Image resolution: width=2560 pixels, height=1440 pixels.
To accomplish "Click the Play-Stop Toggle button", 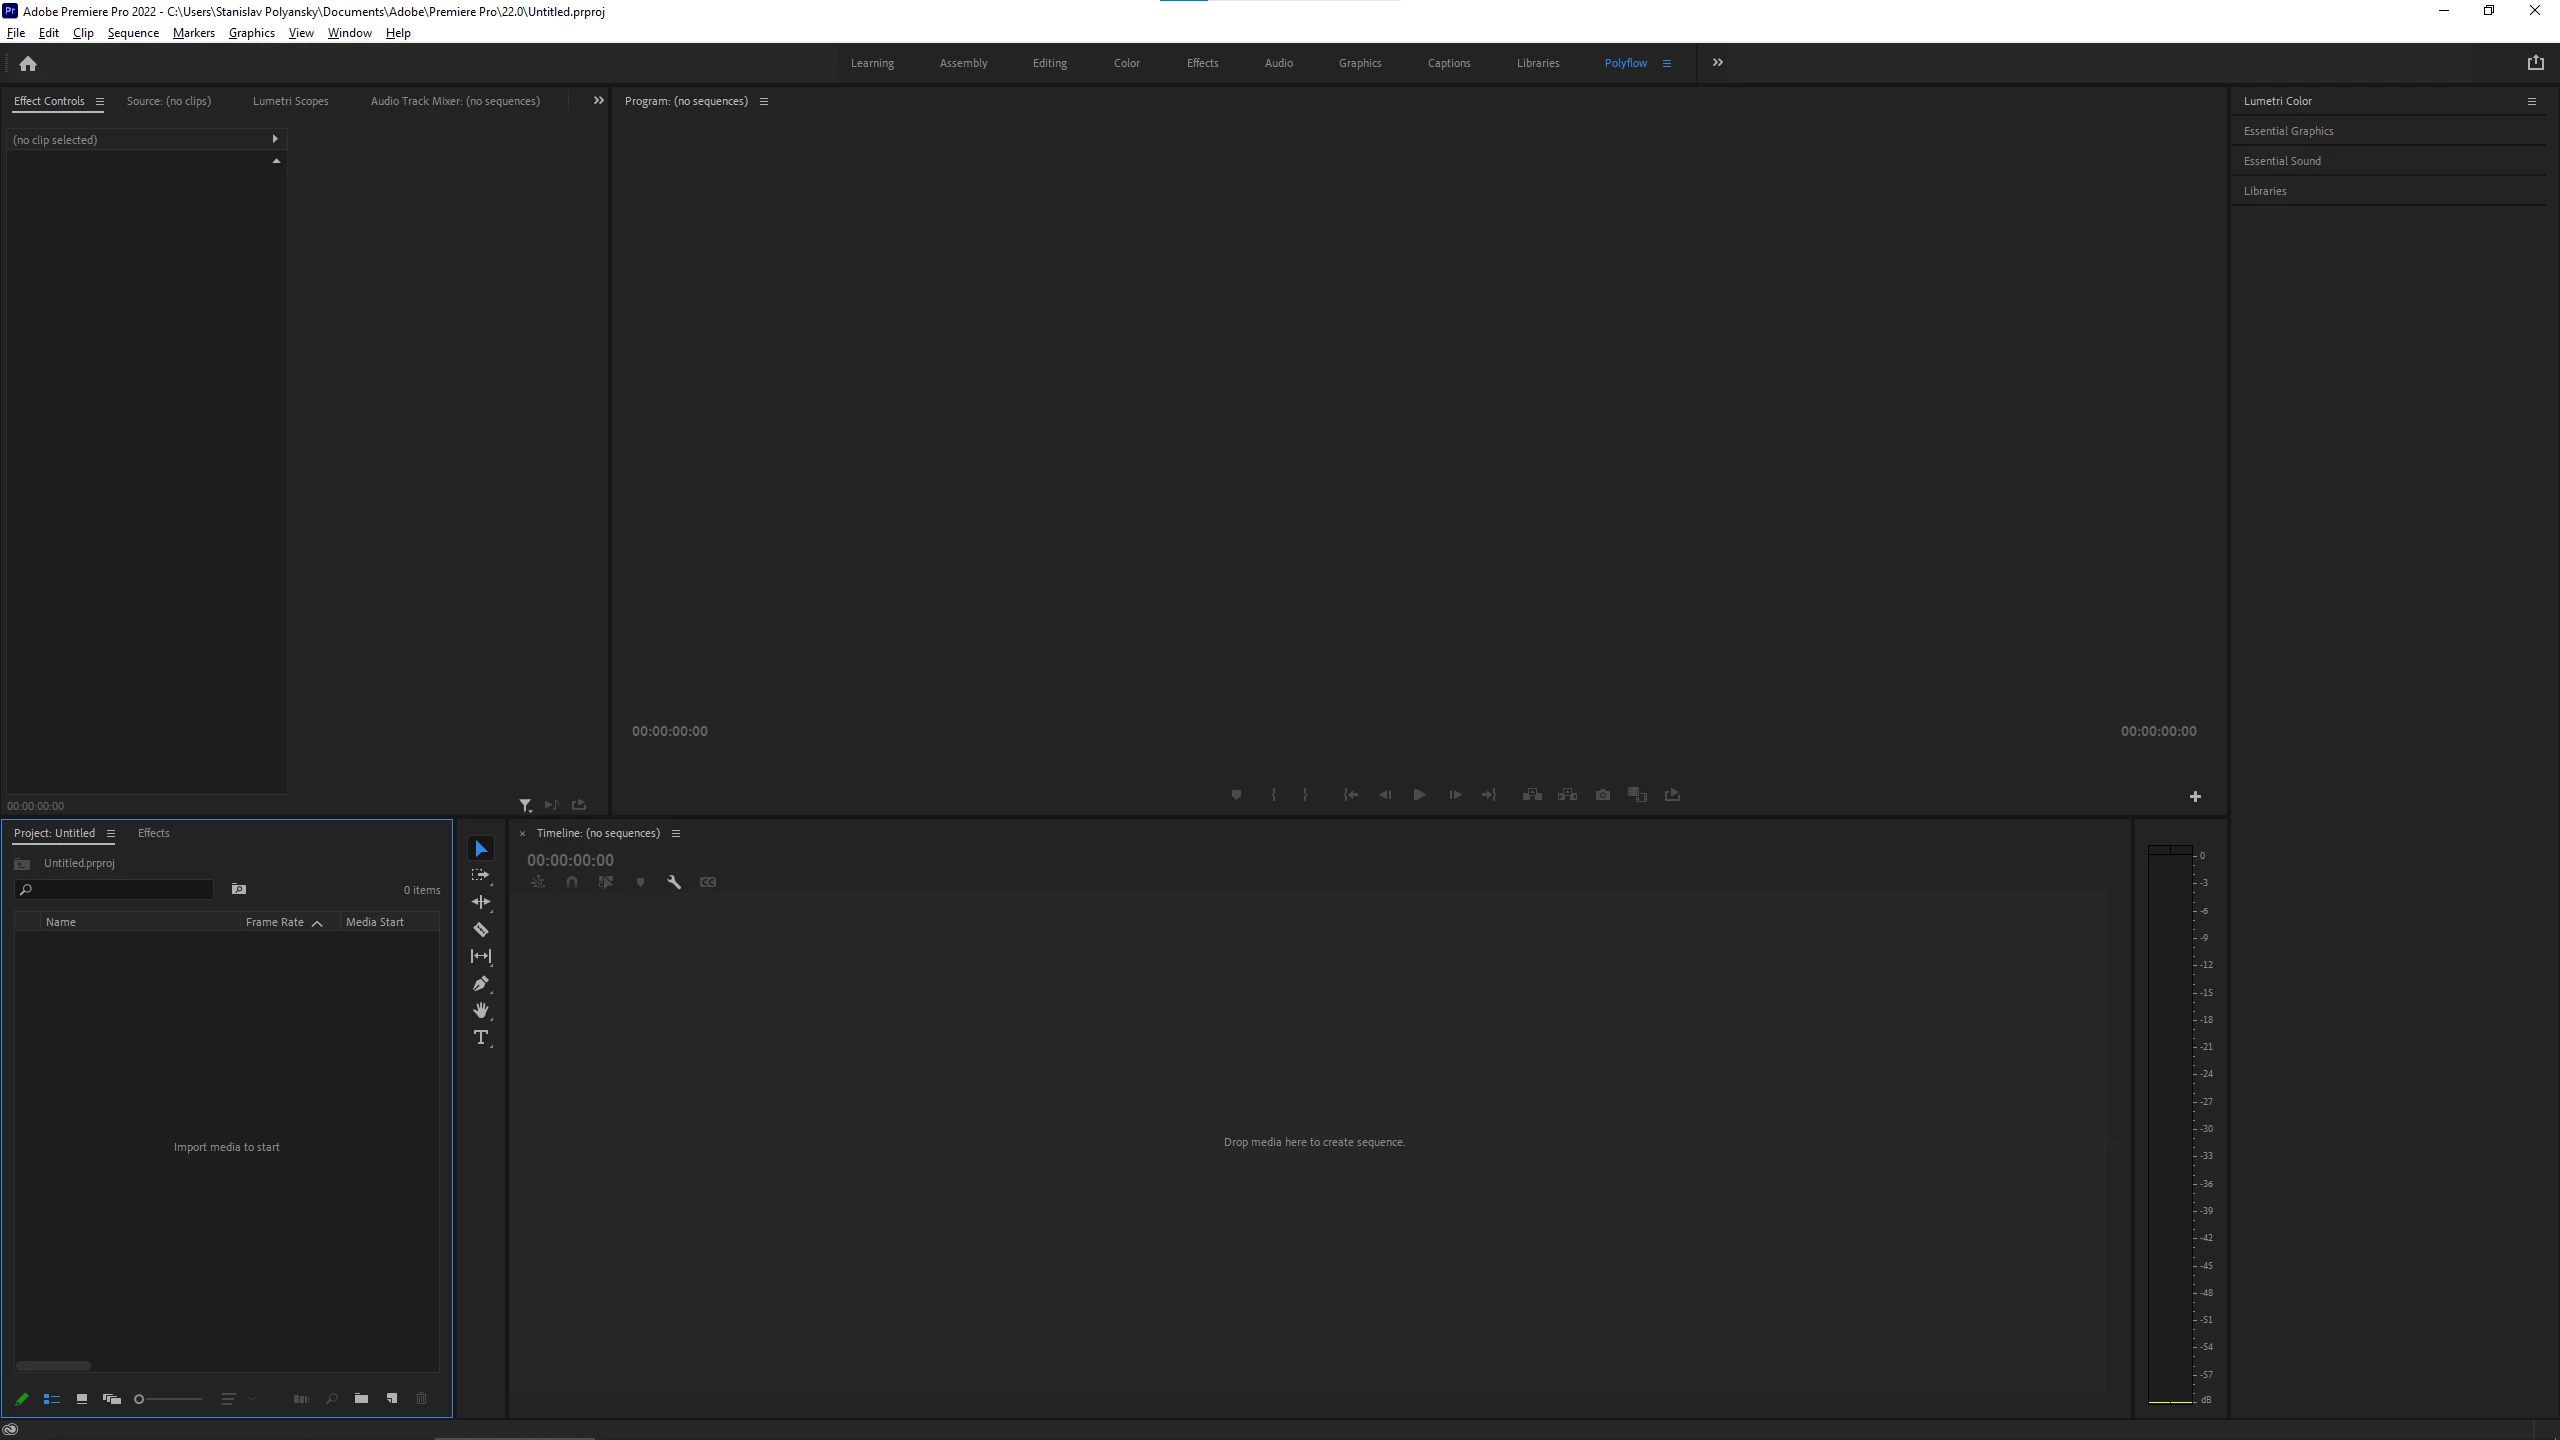I will click(x=1419, y=795).
